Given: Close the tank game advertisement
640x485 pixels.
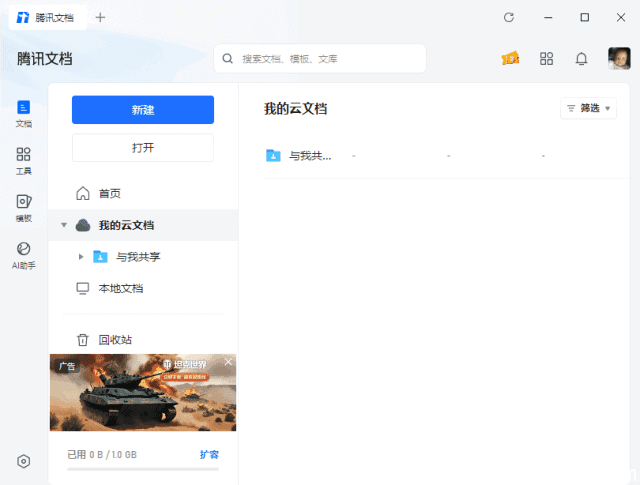Looking at the screenshot, I should pos(228,362).
